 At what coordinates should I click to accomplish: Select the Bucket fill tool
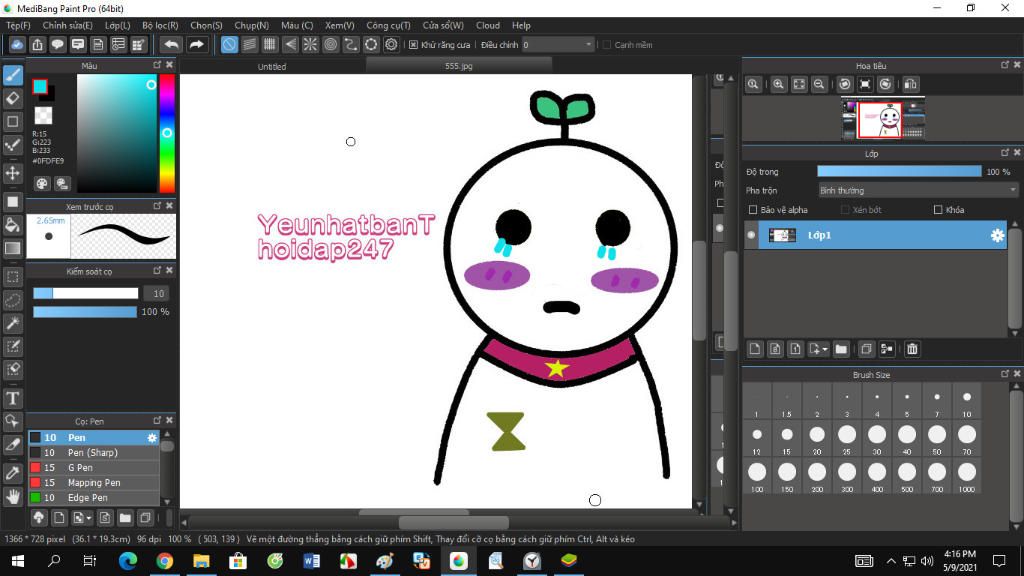point(12,225)
